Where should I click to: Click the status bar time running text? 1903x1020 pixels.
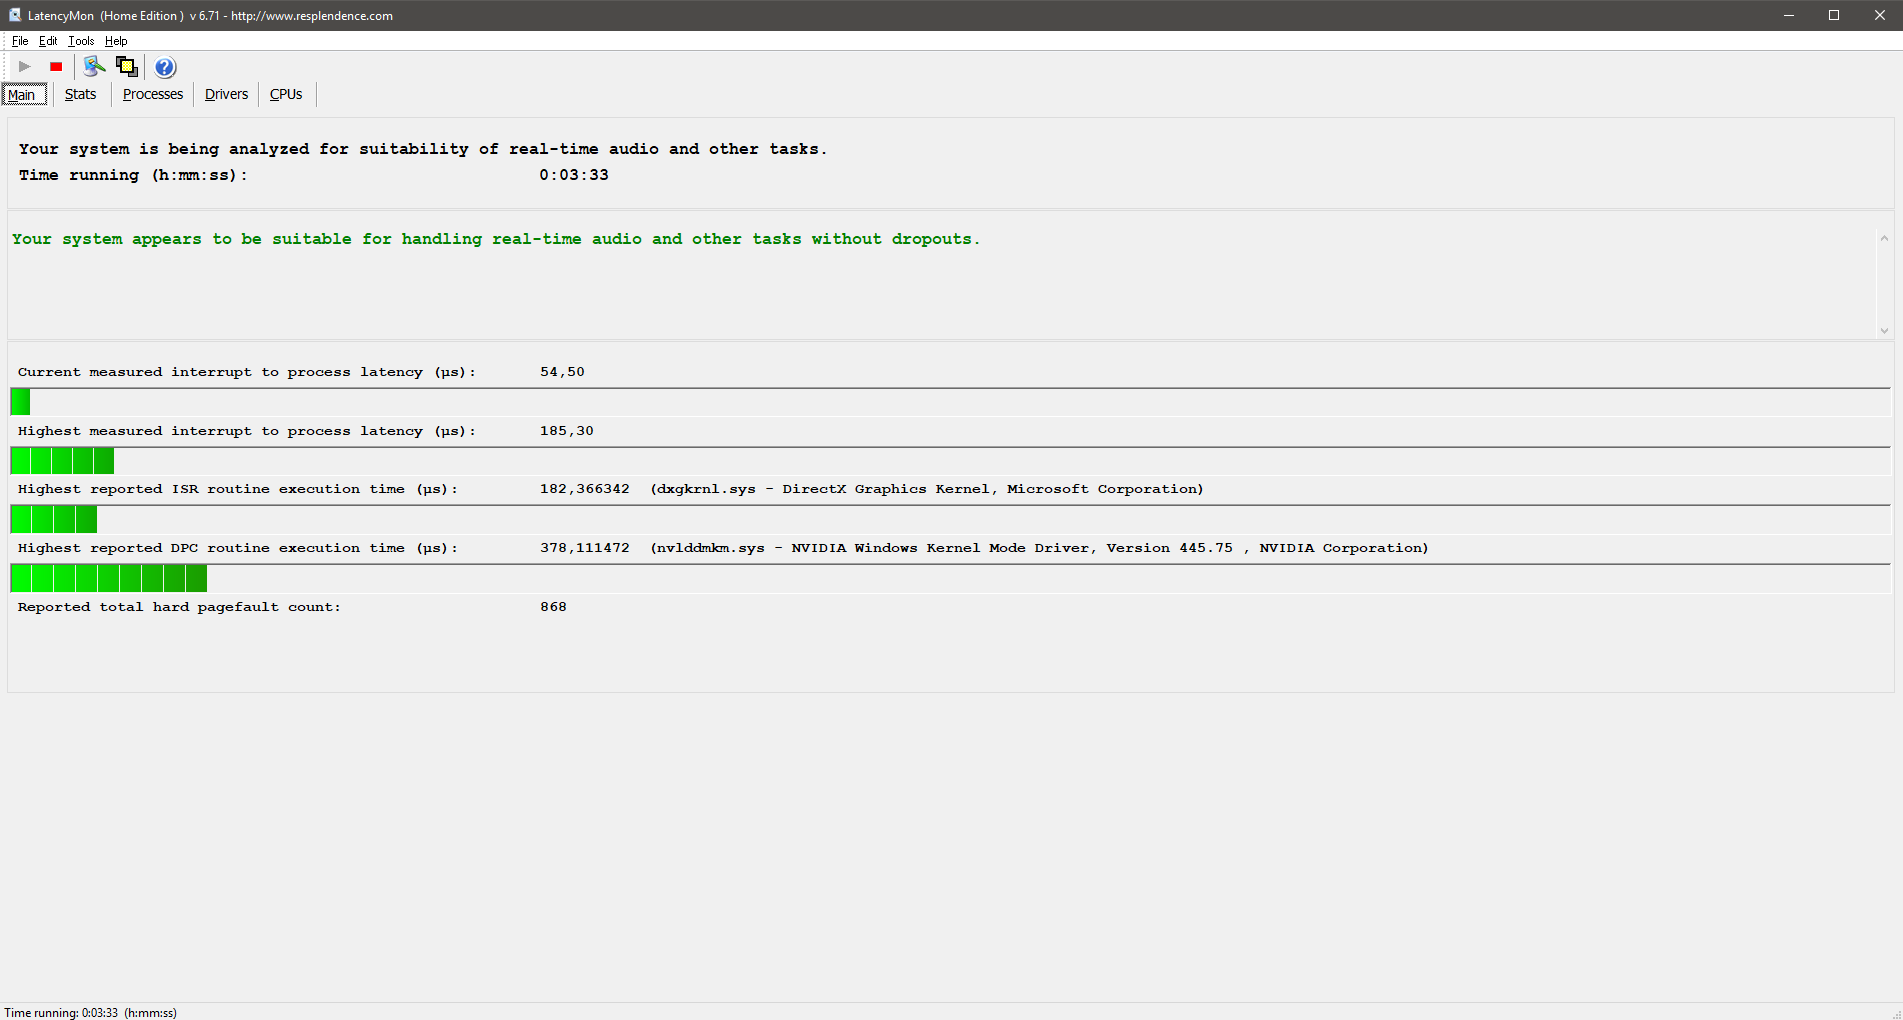click(x=90, y=1013)
